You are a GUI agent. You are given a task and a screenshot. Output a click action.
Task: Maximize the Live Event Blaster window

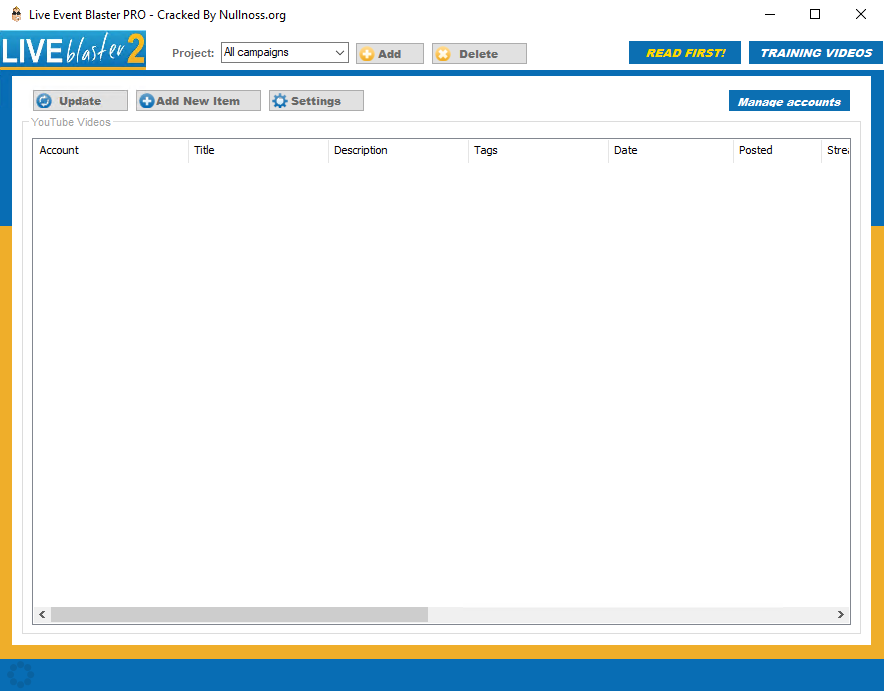click(x=815, y=14)
